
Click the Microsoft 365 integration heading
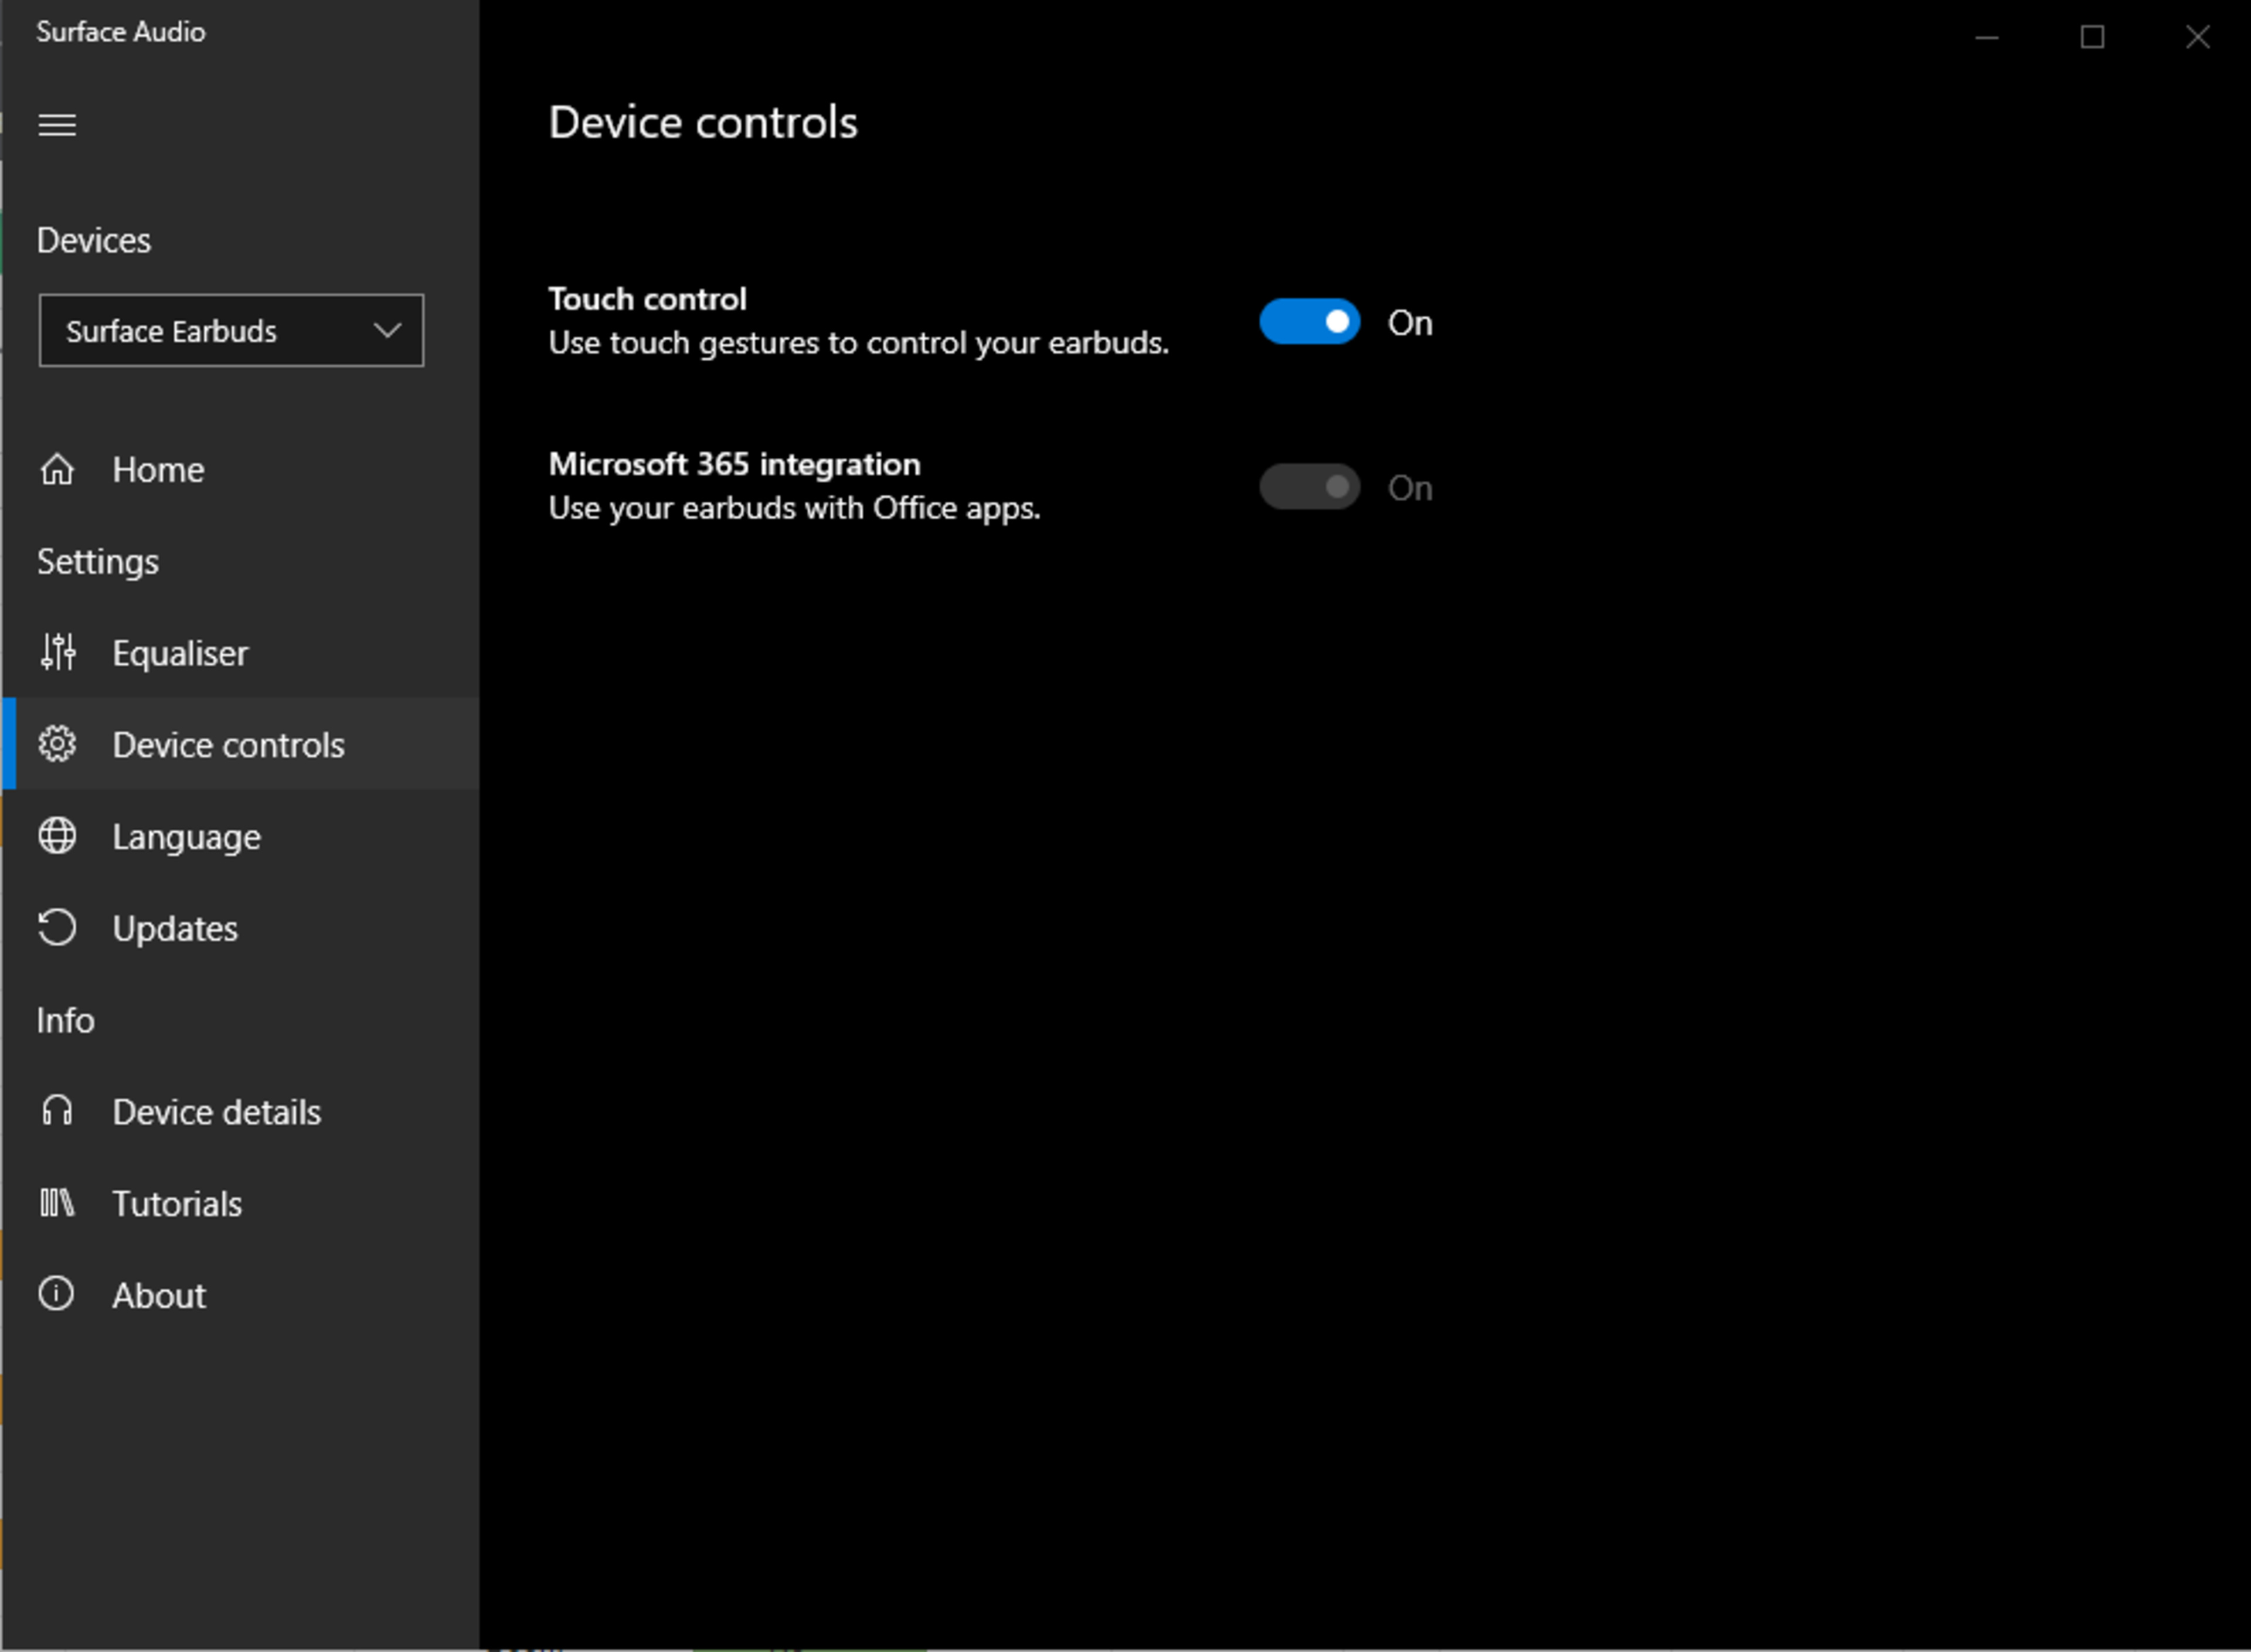(x=734, y=464)
